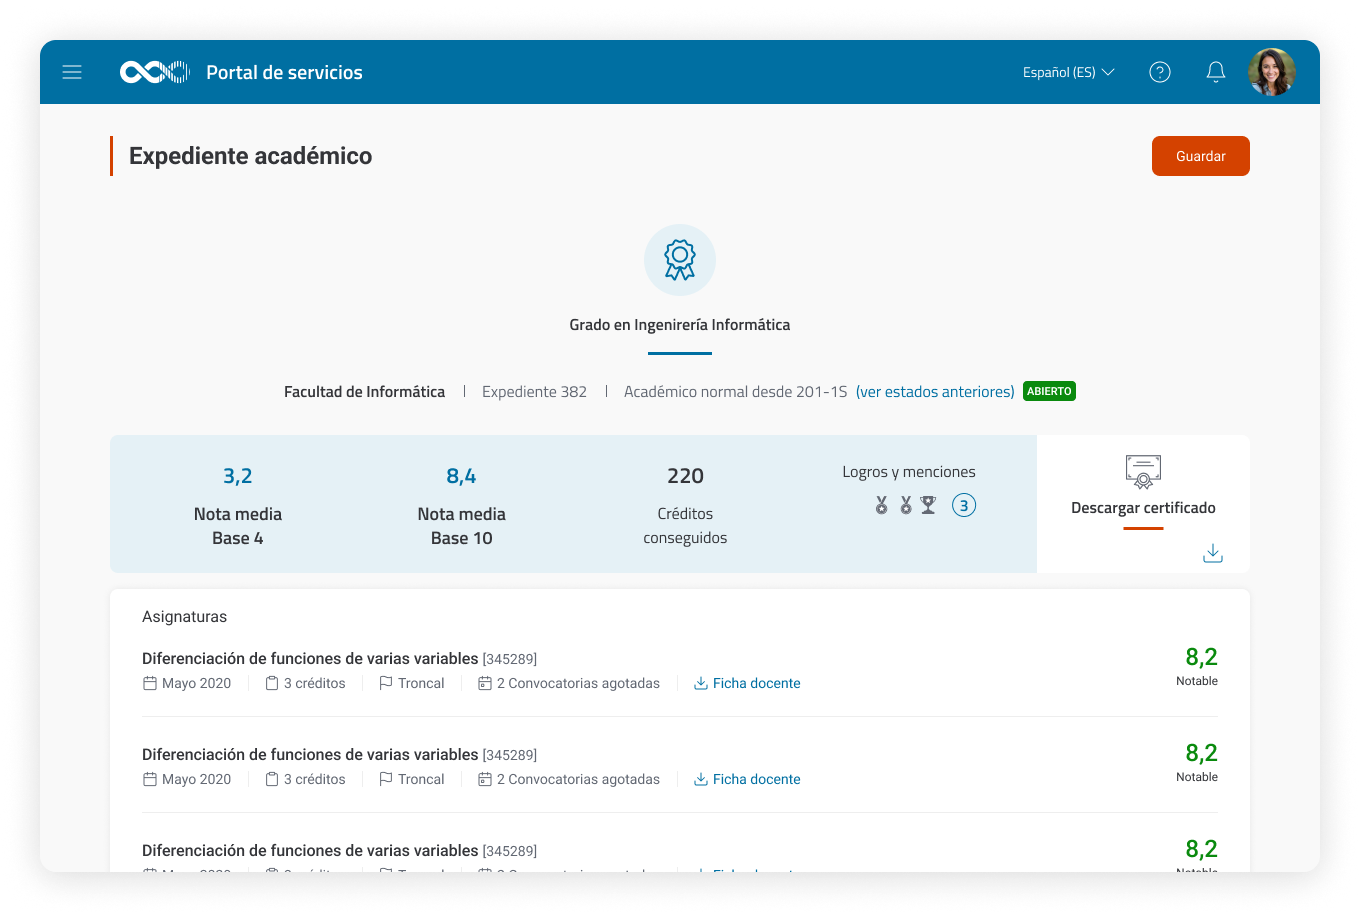This screenshot has height=912, width=1360.
Task: Click the user profile avatar photo
Action: (x=1271, y=72)
